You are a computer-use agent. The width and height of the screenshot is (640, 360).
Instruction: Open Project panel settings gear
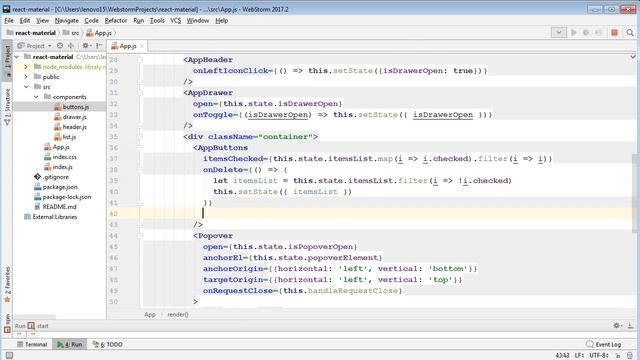pos(86,46)
